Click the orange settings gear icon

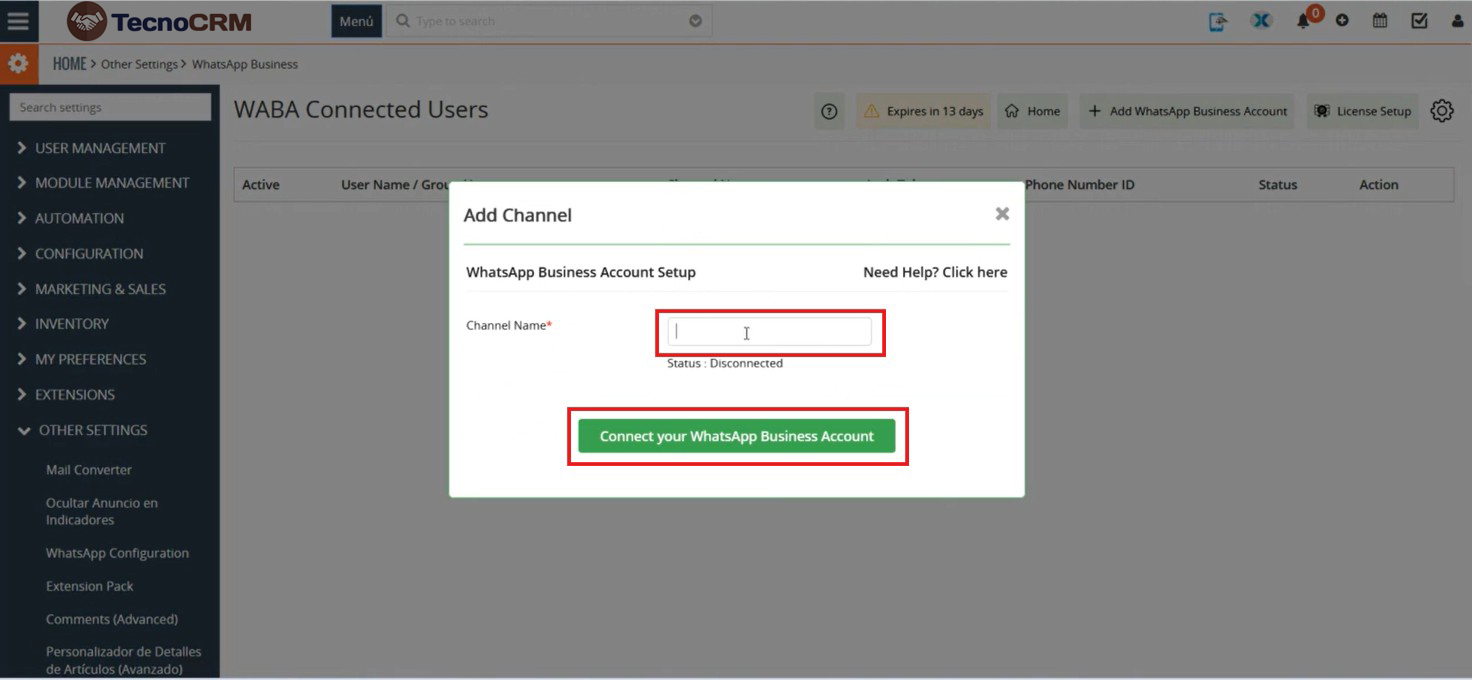coord(18,64)
